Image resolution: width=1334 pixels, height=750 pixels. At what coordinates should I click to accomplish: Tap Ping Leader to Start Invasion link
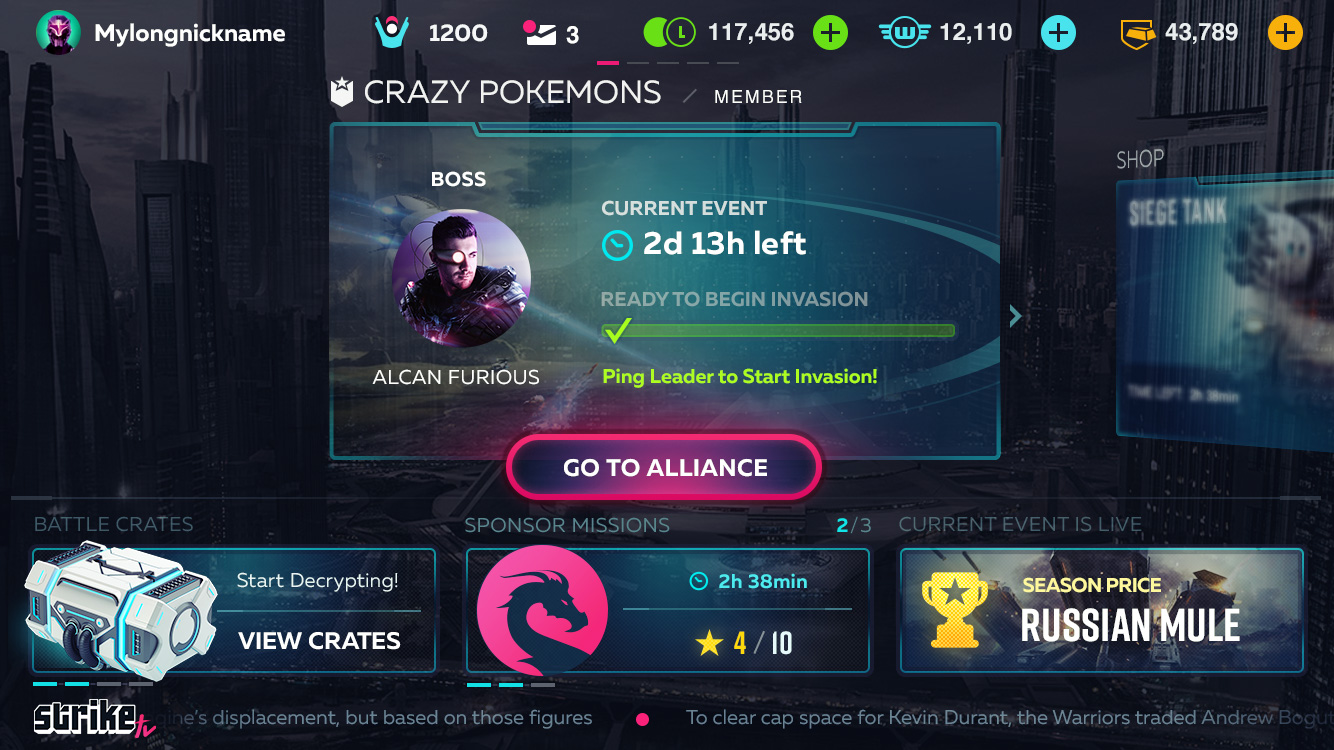[x=740, y=377]
